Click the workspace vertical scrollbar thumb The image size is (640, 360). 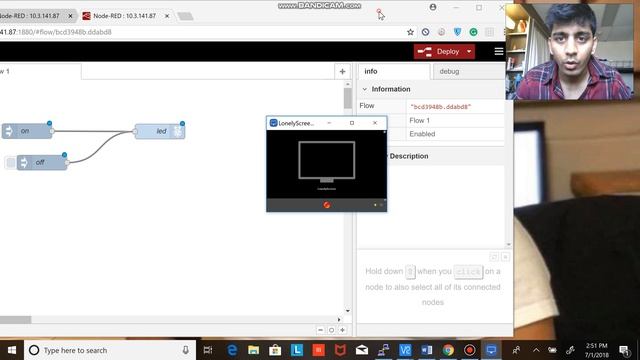[x=347, y=98]
